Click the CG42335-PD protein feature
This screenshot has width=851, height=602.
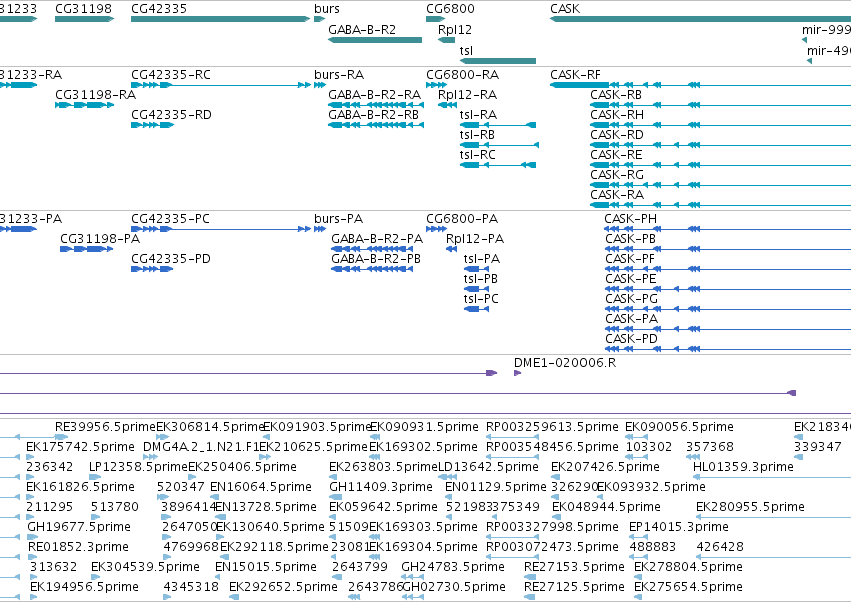click(152, 269)
